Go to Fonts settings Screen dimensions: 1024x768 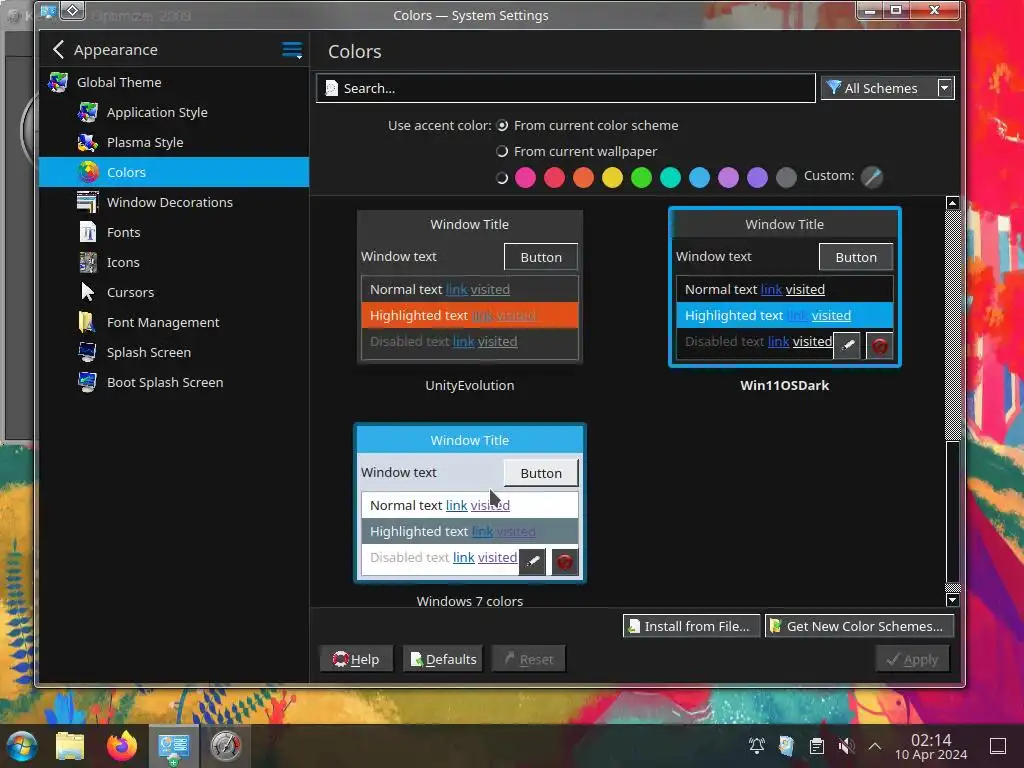tap(174, 232)
